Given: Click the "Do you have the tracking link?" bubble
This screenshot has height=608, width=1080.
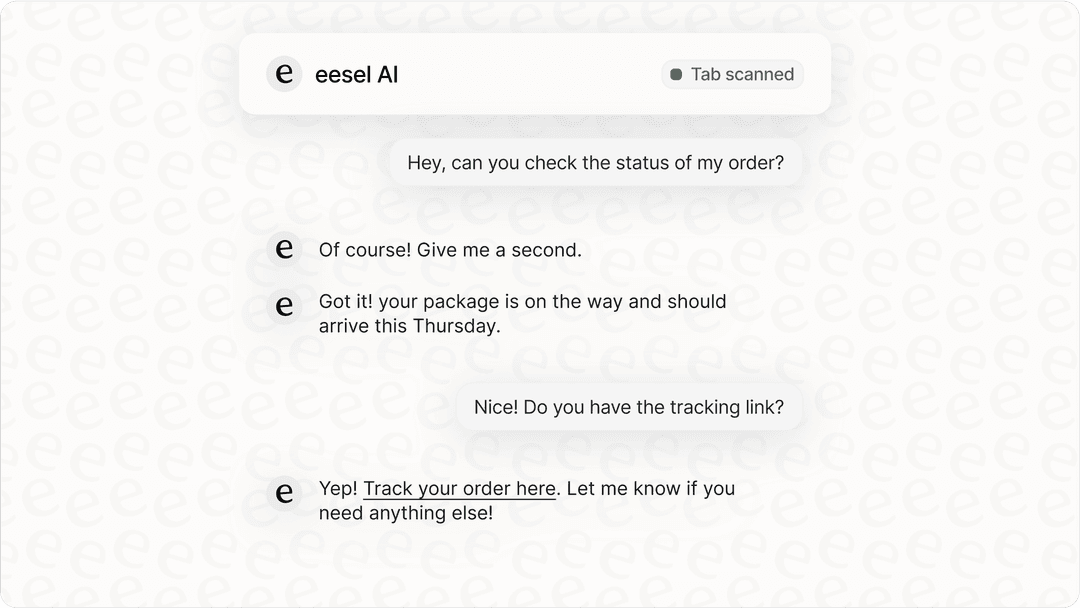Looking at the screenshot, I should (x=630, y=407).
